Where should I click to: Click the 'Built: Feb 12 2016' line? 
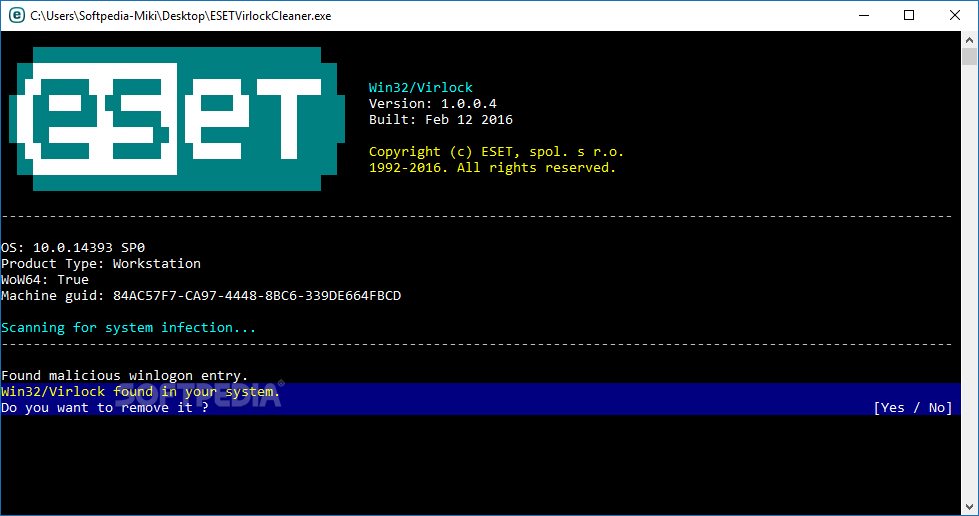441,120
